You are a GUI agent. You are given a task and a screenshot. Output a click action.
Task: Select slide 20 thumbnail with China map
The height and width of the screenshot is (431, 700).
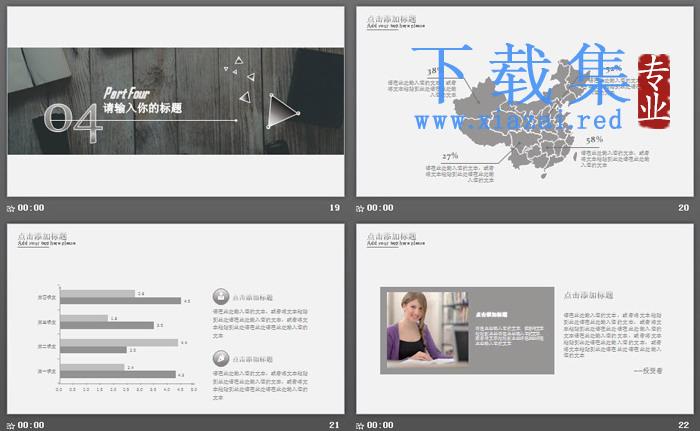coord(525,101)
